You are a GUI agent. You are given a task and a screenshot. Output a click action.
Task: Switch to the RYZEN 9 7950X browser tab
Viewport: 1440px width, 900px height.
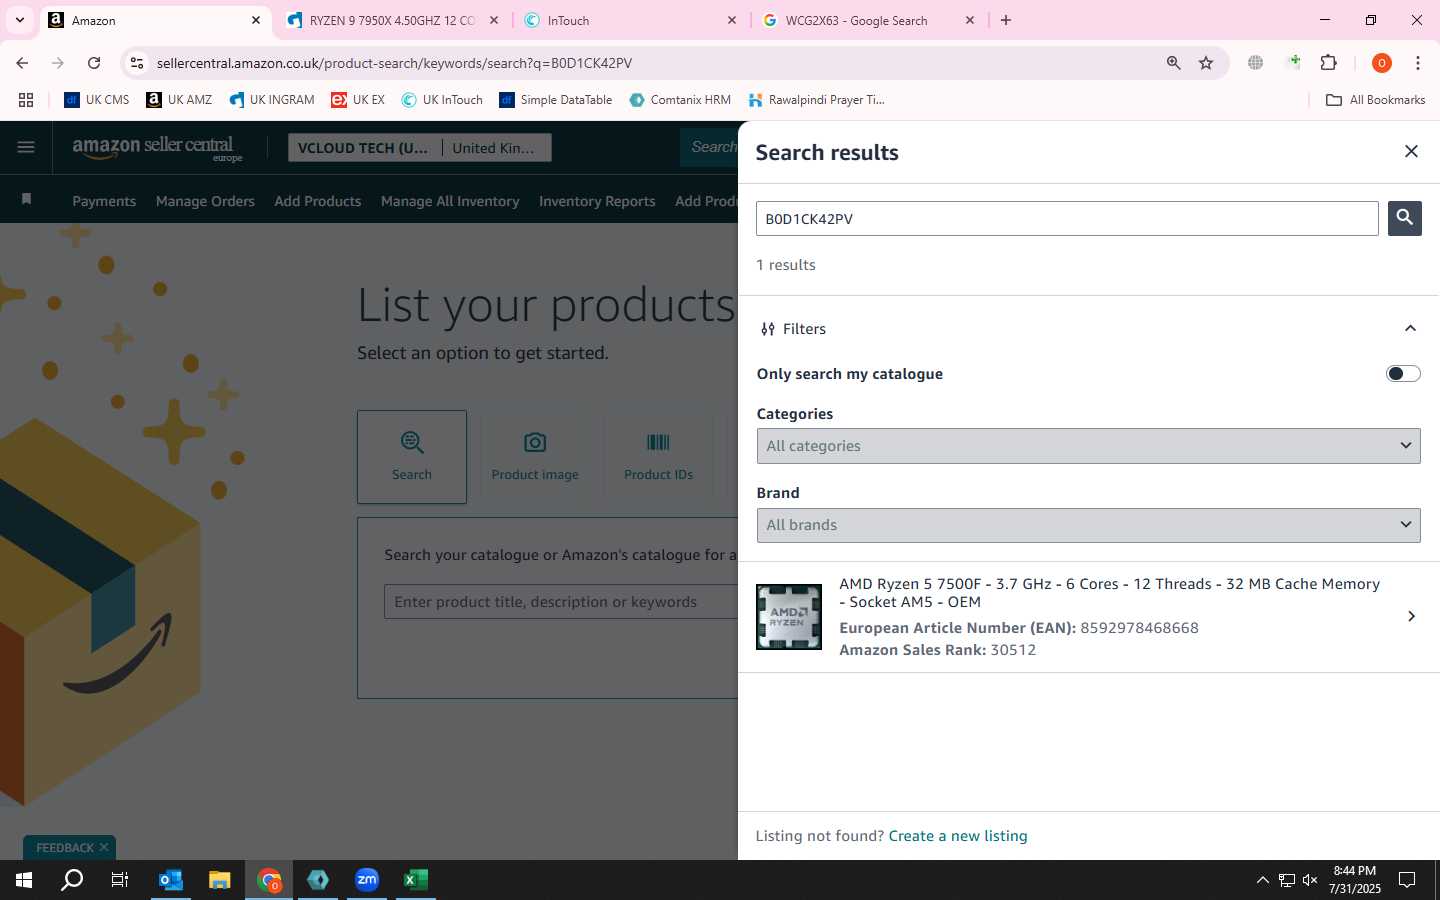[x=391, y=20]
